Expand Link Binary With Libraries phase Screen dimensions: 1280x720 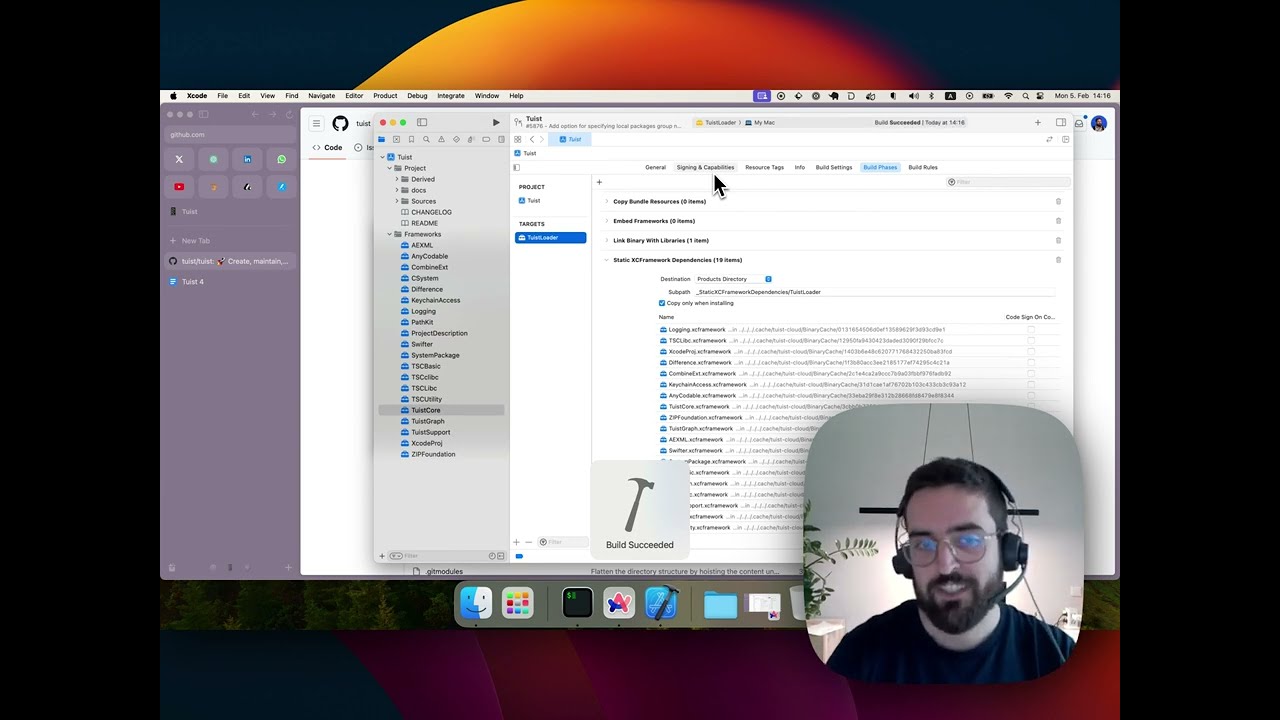click(x=606, y=240)
